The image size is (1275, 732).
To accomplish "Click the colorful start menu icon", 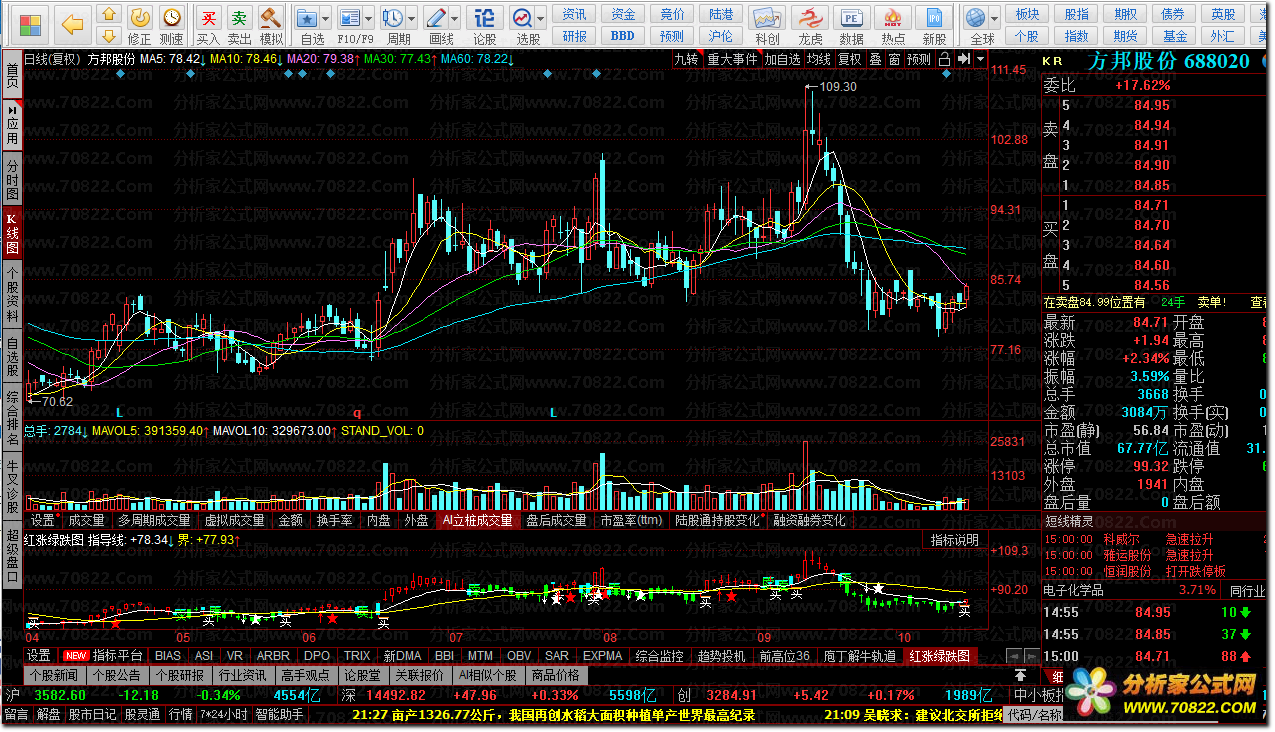I will pyautogui.click(x=32, y=23).
